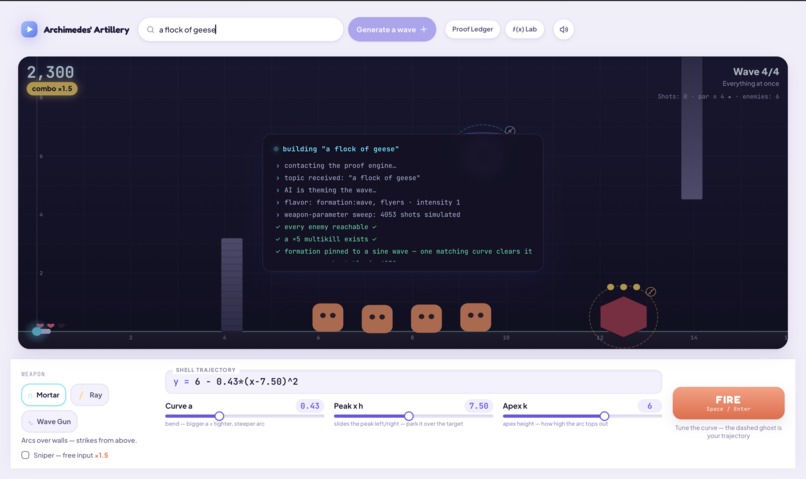Image resolution: width=806 pixels, height=479 pixels.
Task: Click the Apex k value 6
Action: coord(649,406)
